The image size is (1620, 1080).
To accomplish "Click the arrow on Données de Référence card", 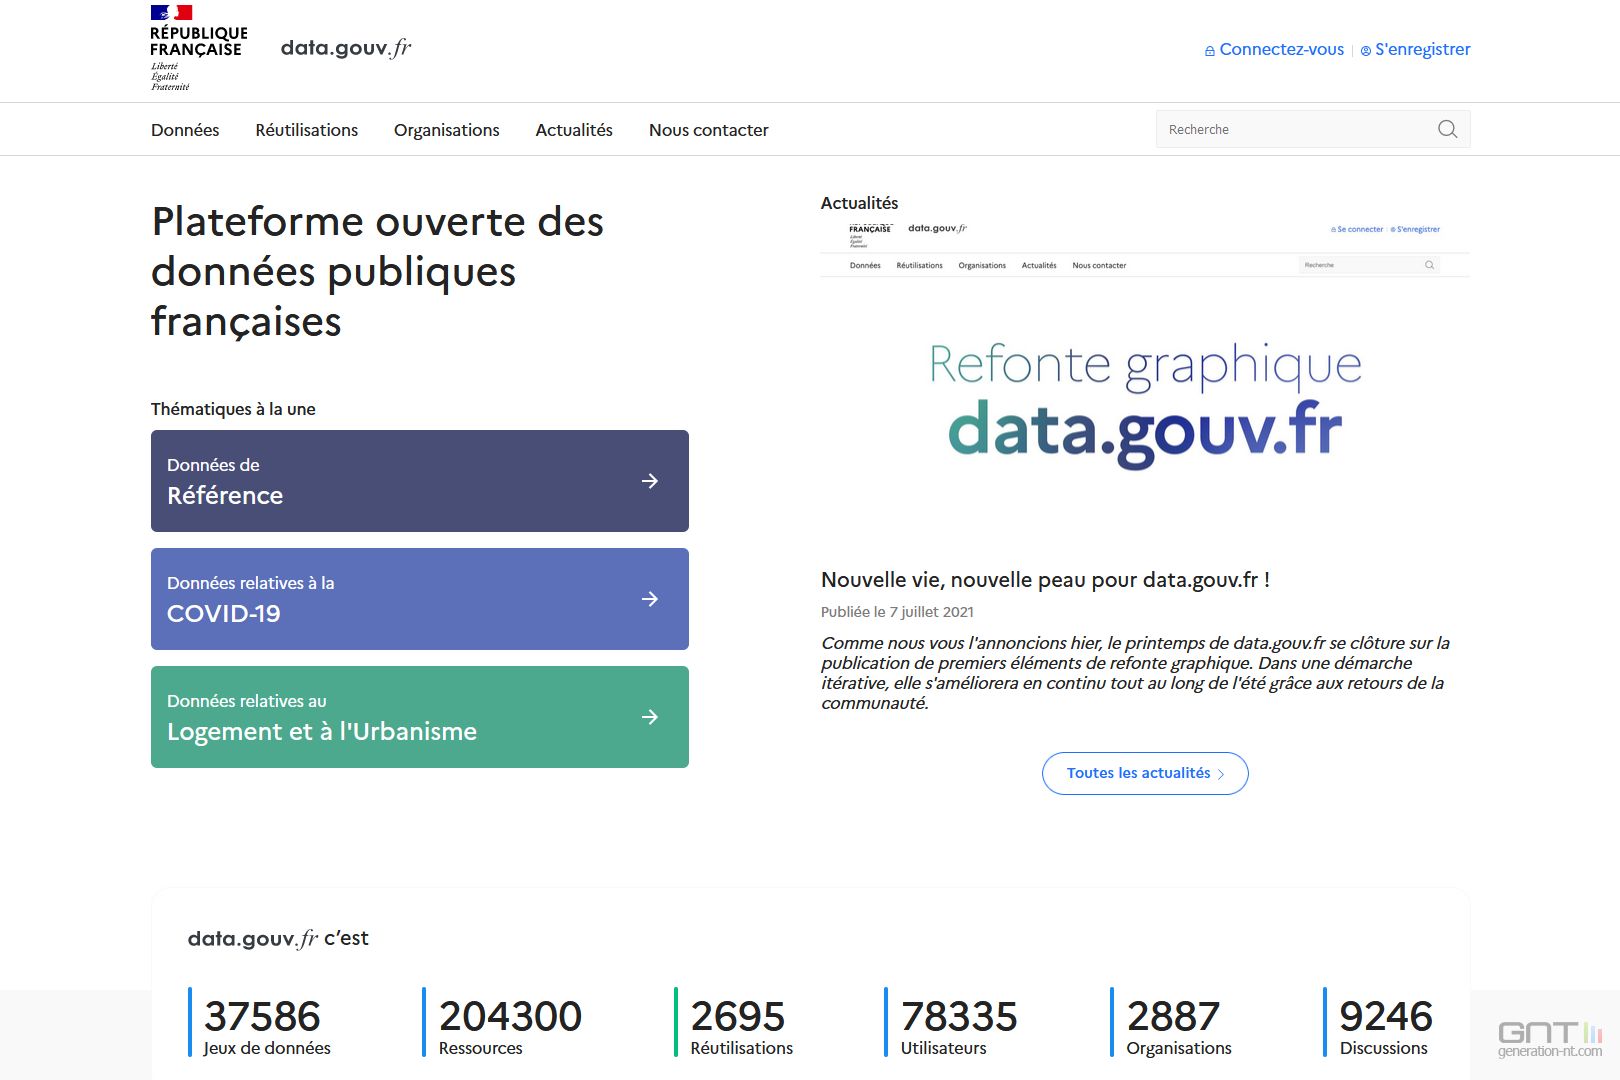I will [650, 481].
